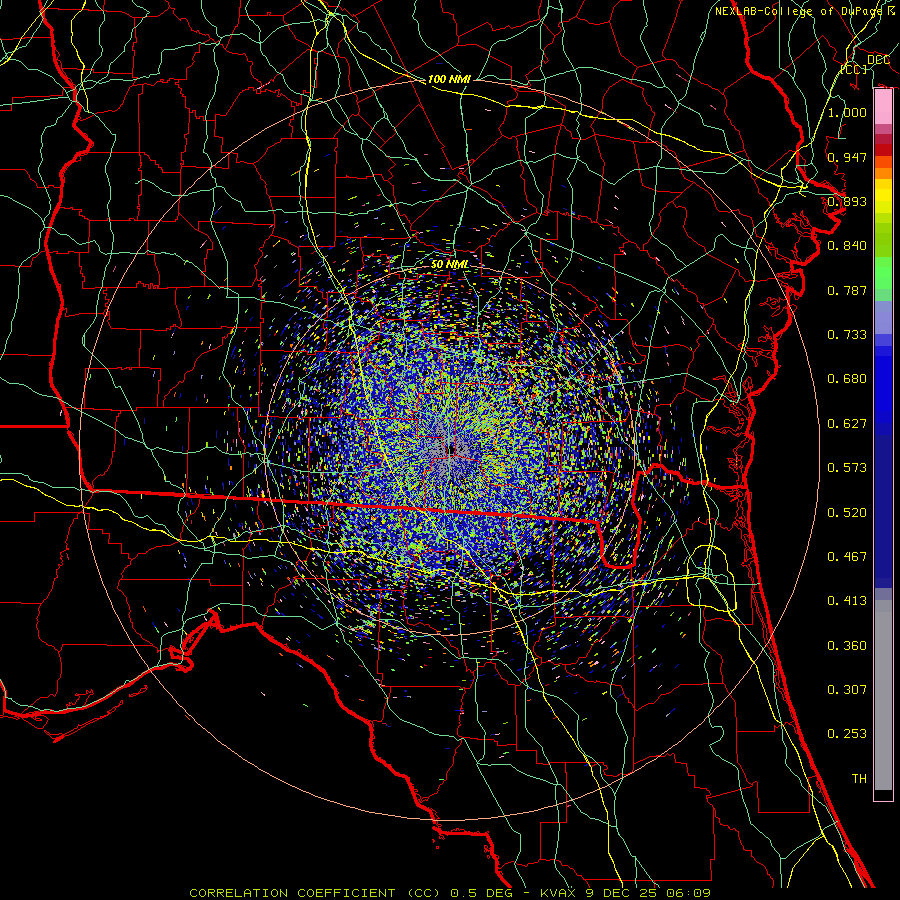Click the 0.893 legend value
Screen dimensions: 900x900
coord(847,201)
